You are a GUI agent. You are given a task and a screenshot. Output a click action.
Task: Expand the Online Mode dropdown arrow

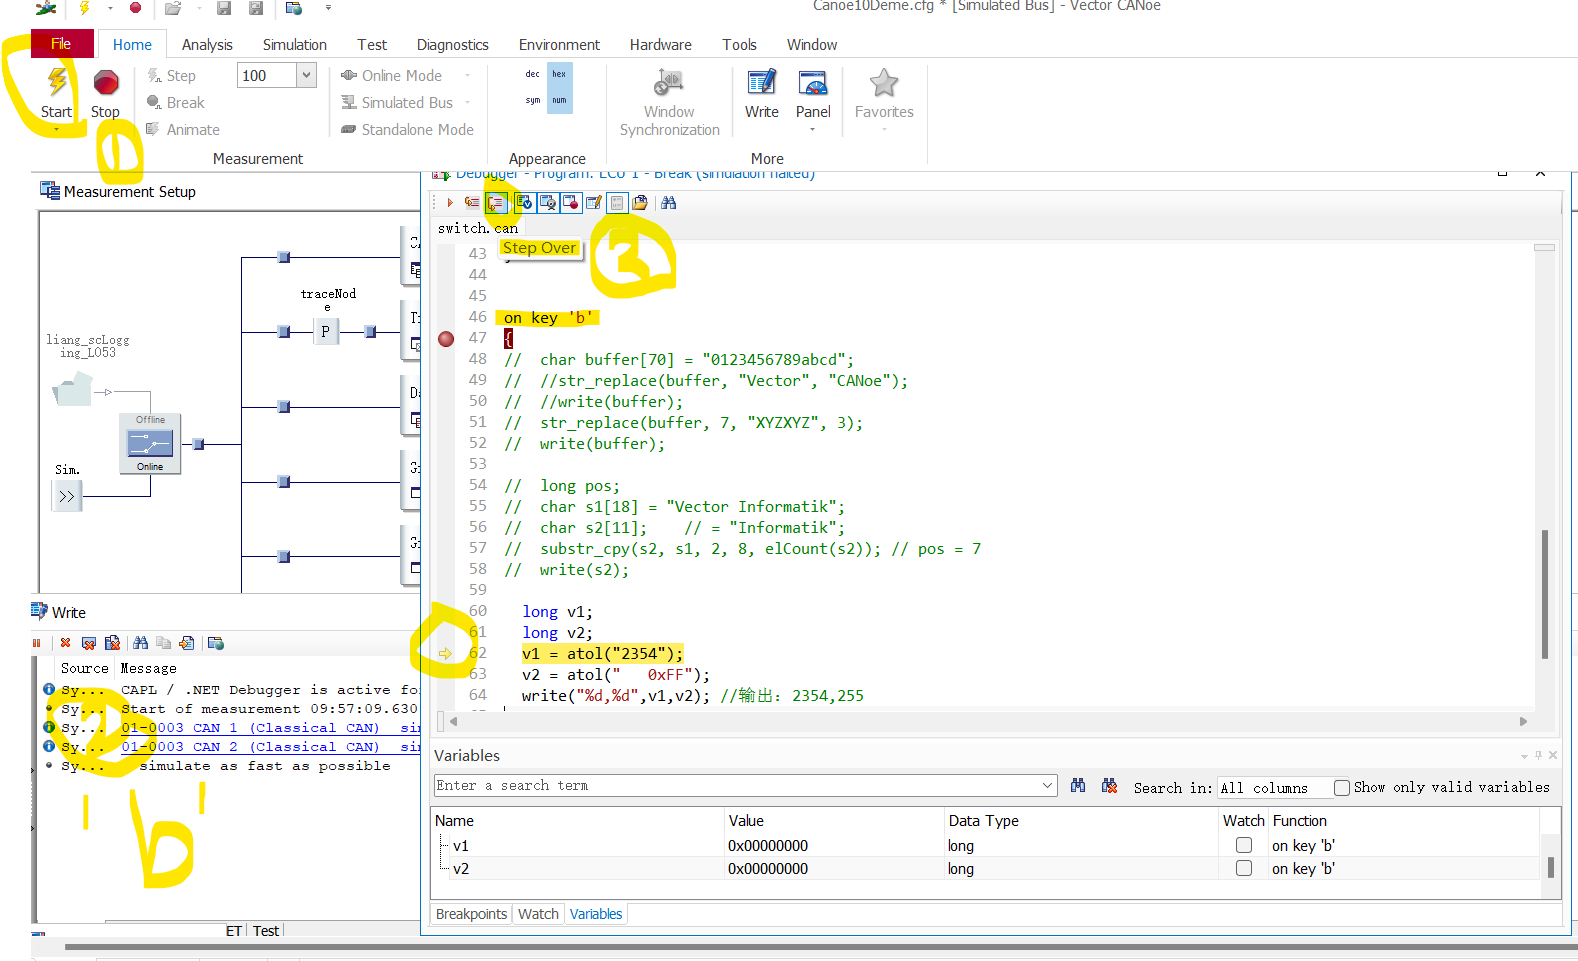pos(467,76)
